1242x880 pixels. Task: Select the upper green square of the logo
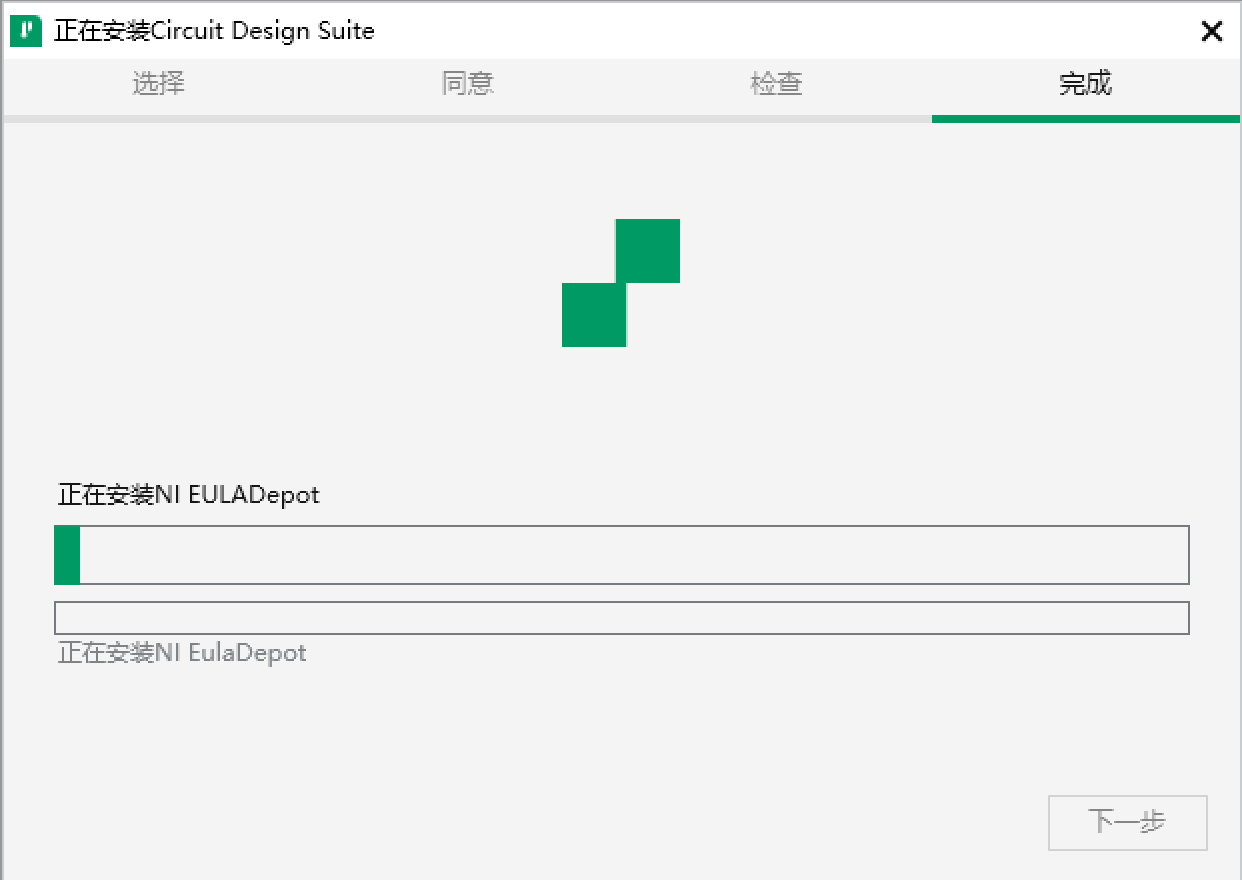[x=647, y=250]
